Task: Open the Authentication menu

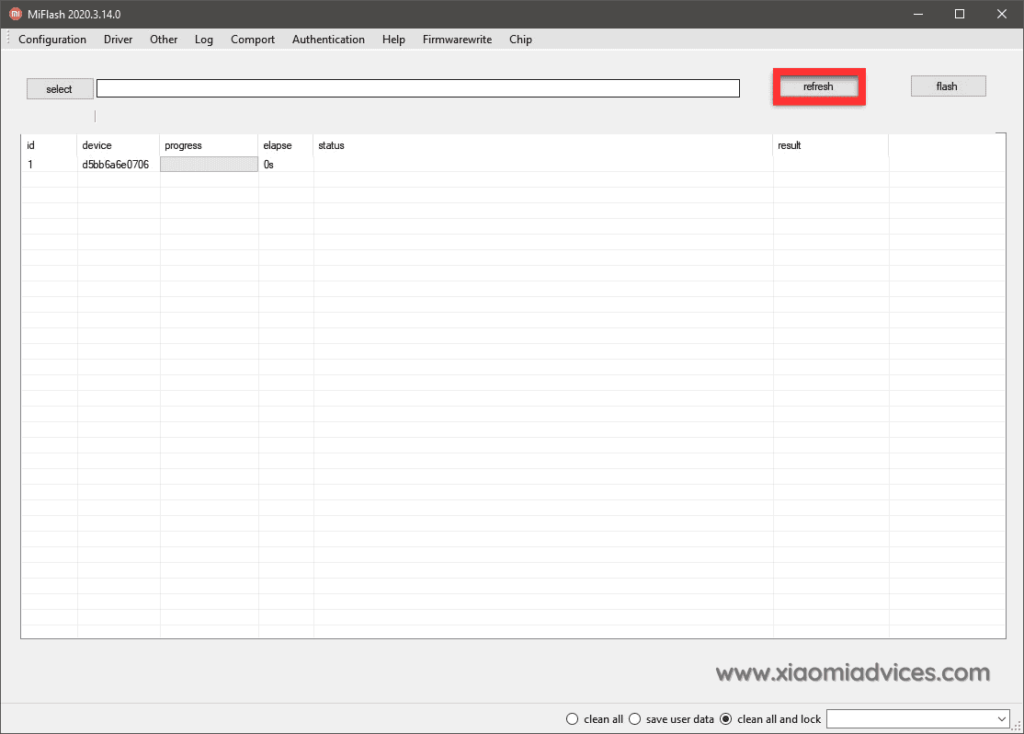Action: pyautogui.click(x=328, y=39)
